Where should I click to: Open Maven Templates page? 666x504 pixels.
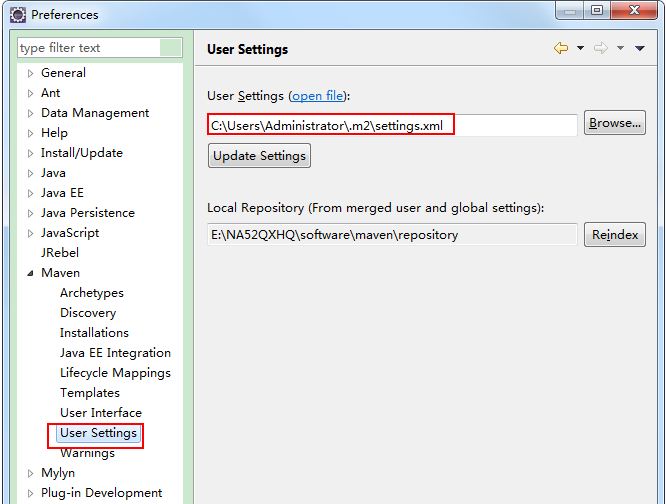pos(90,392)
